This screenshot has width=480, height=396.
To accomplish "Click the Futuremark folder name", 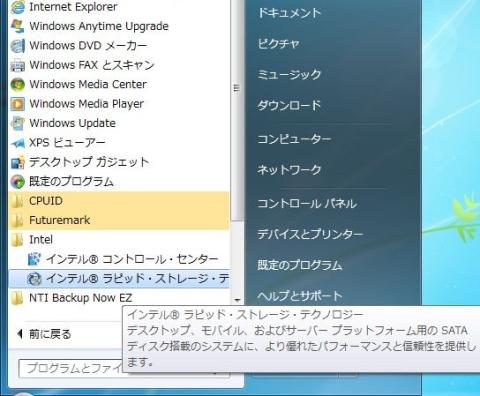I will (60, 220).
